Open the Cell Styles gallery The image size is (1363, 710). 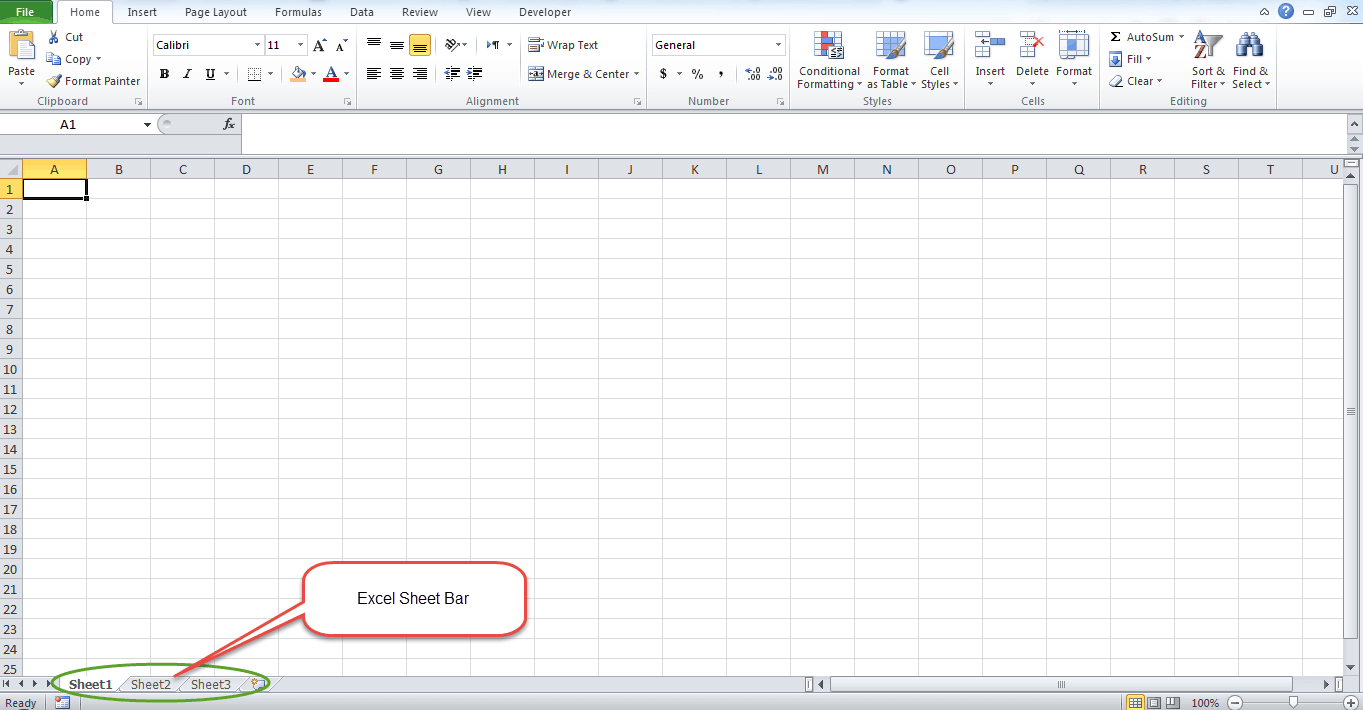point(939,60)
